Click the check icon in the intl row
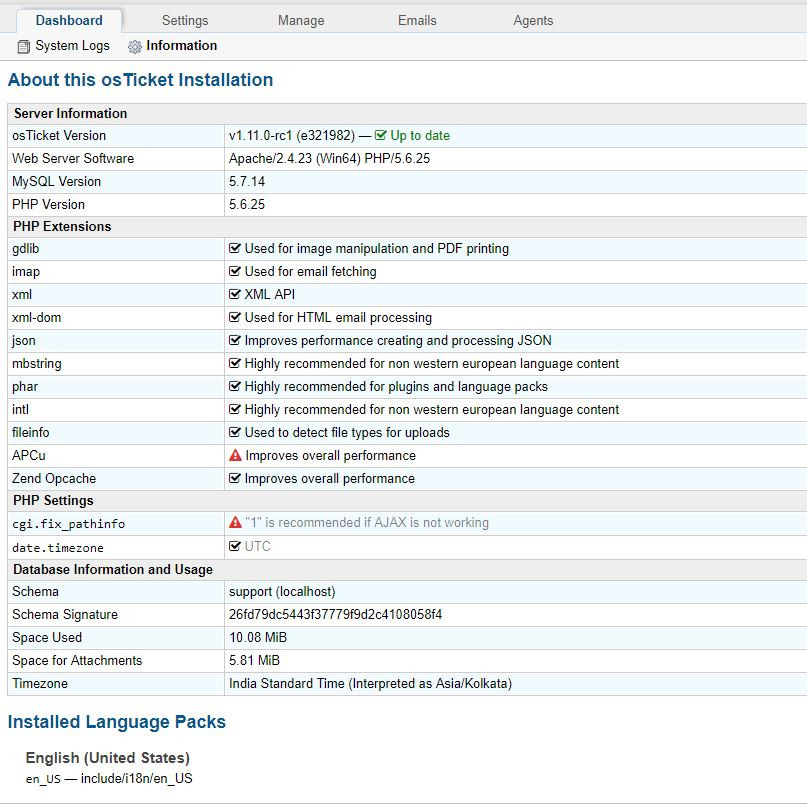The width and height of the screenshot is (807, 804). click(235, 409)
